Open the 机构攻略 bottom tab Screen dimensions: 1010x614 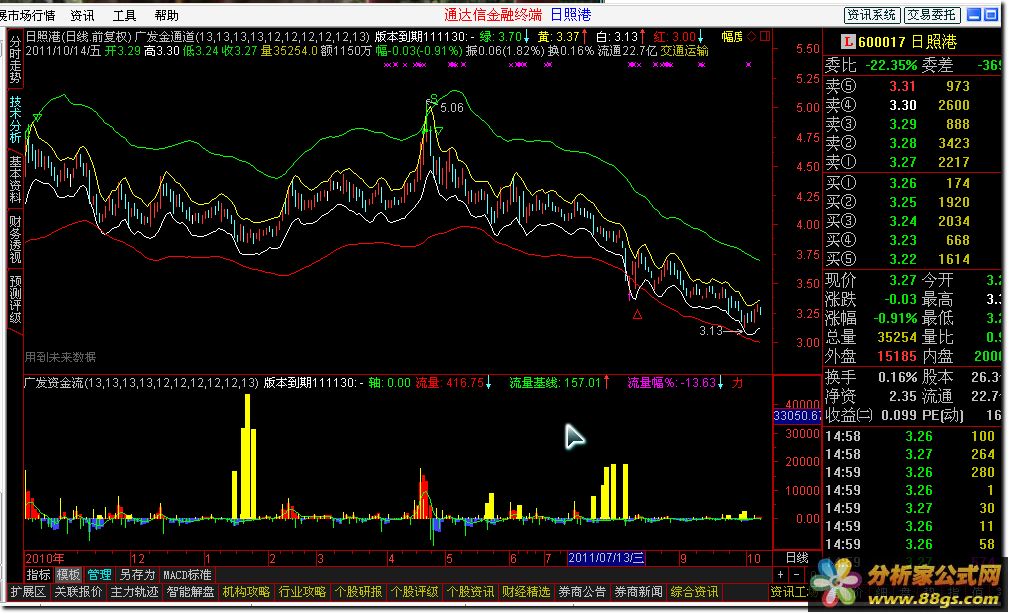click(x=246, y=591)
